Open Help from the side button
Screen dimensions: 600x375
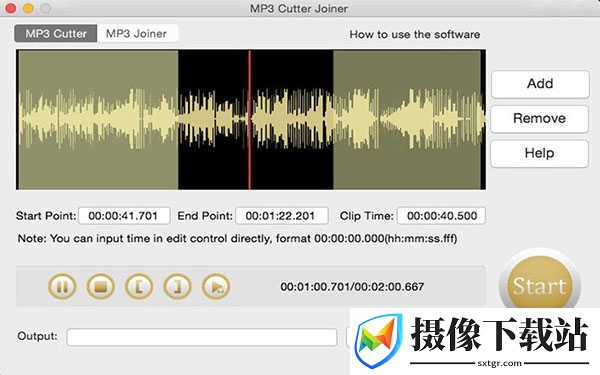pyautogui.click(x=540, y=153)
